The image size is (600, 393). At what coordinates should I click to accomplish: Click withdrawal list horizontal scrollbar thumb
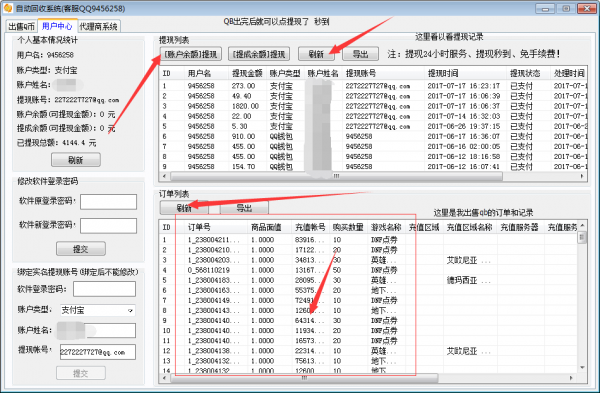click(336, 176)
